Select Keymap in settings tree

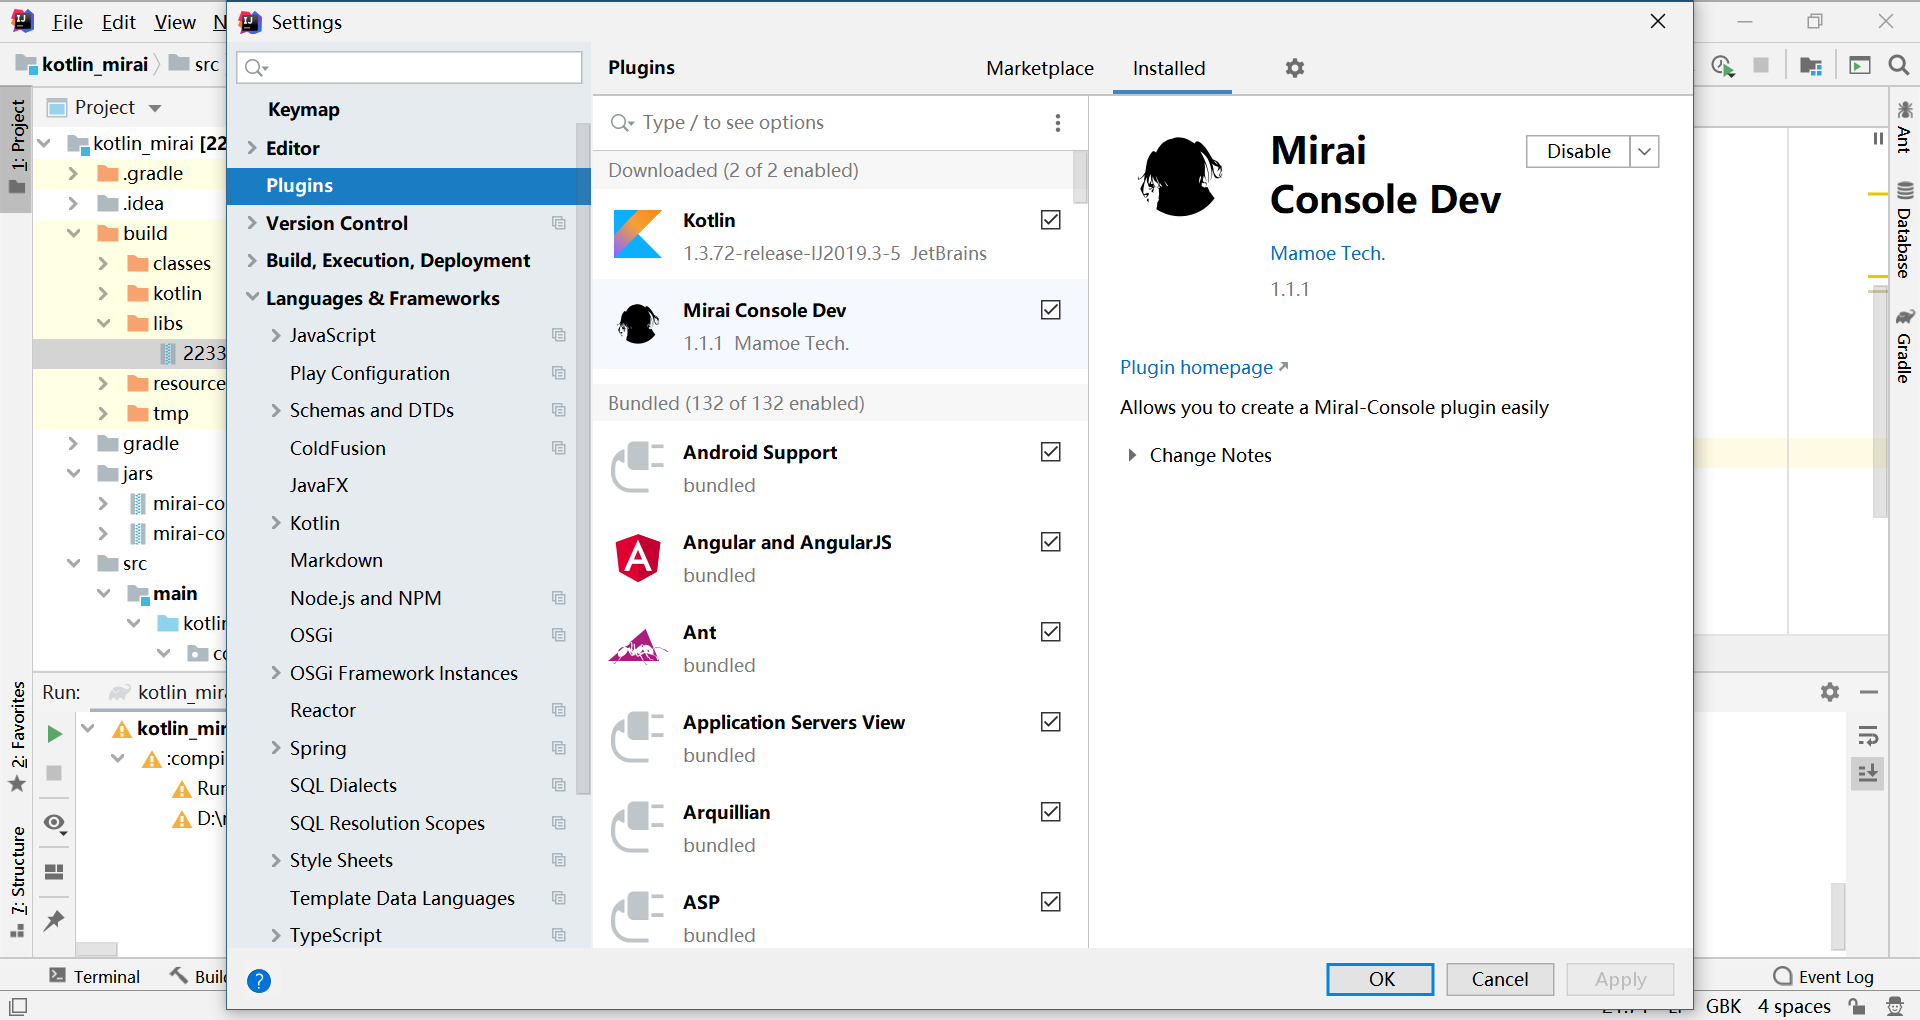coord(303,110)
